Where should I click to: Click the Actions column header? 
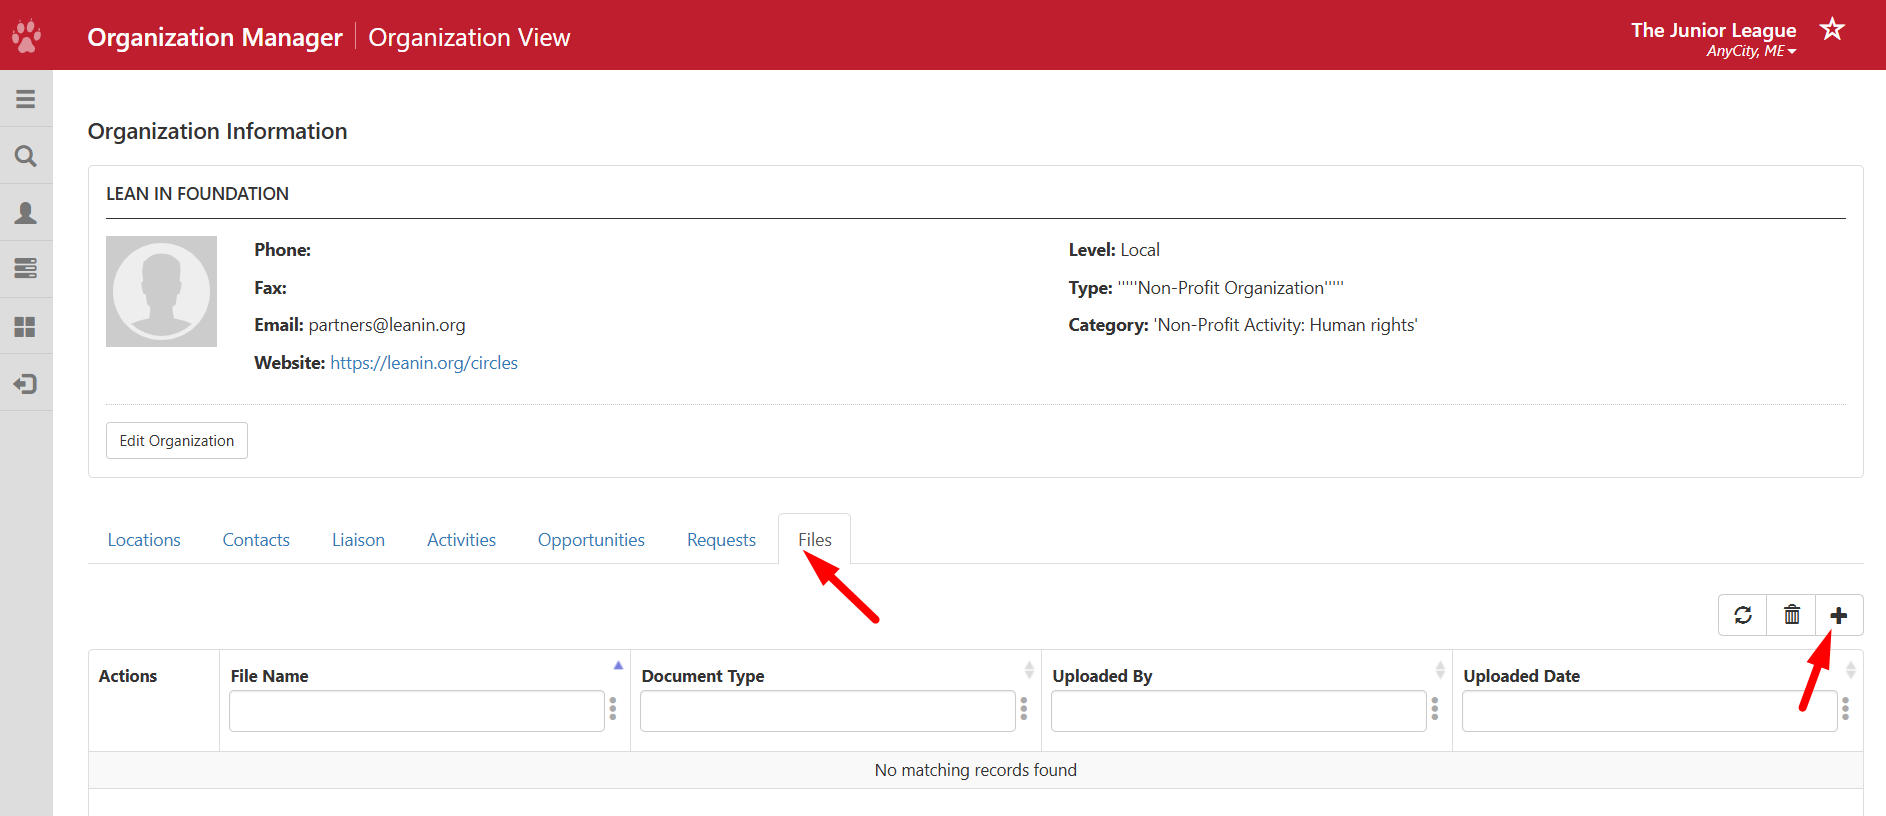pyautogui.click(x=128, y=676)
